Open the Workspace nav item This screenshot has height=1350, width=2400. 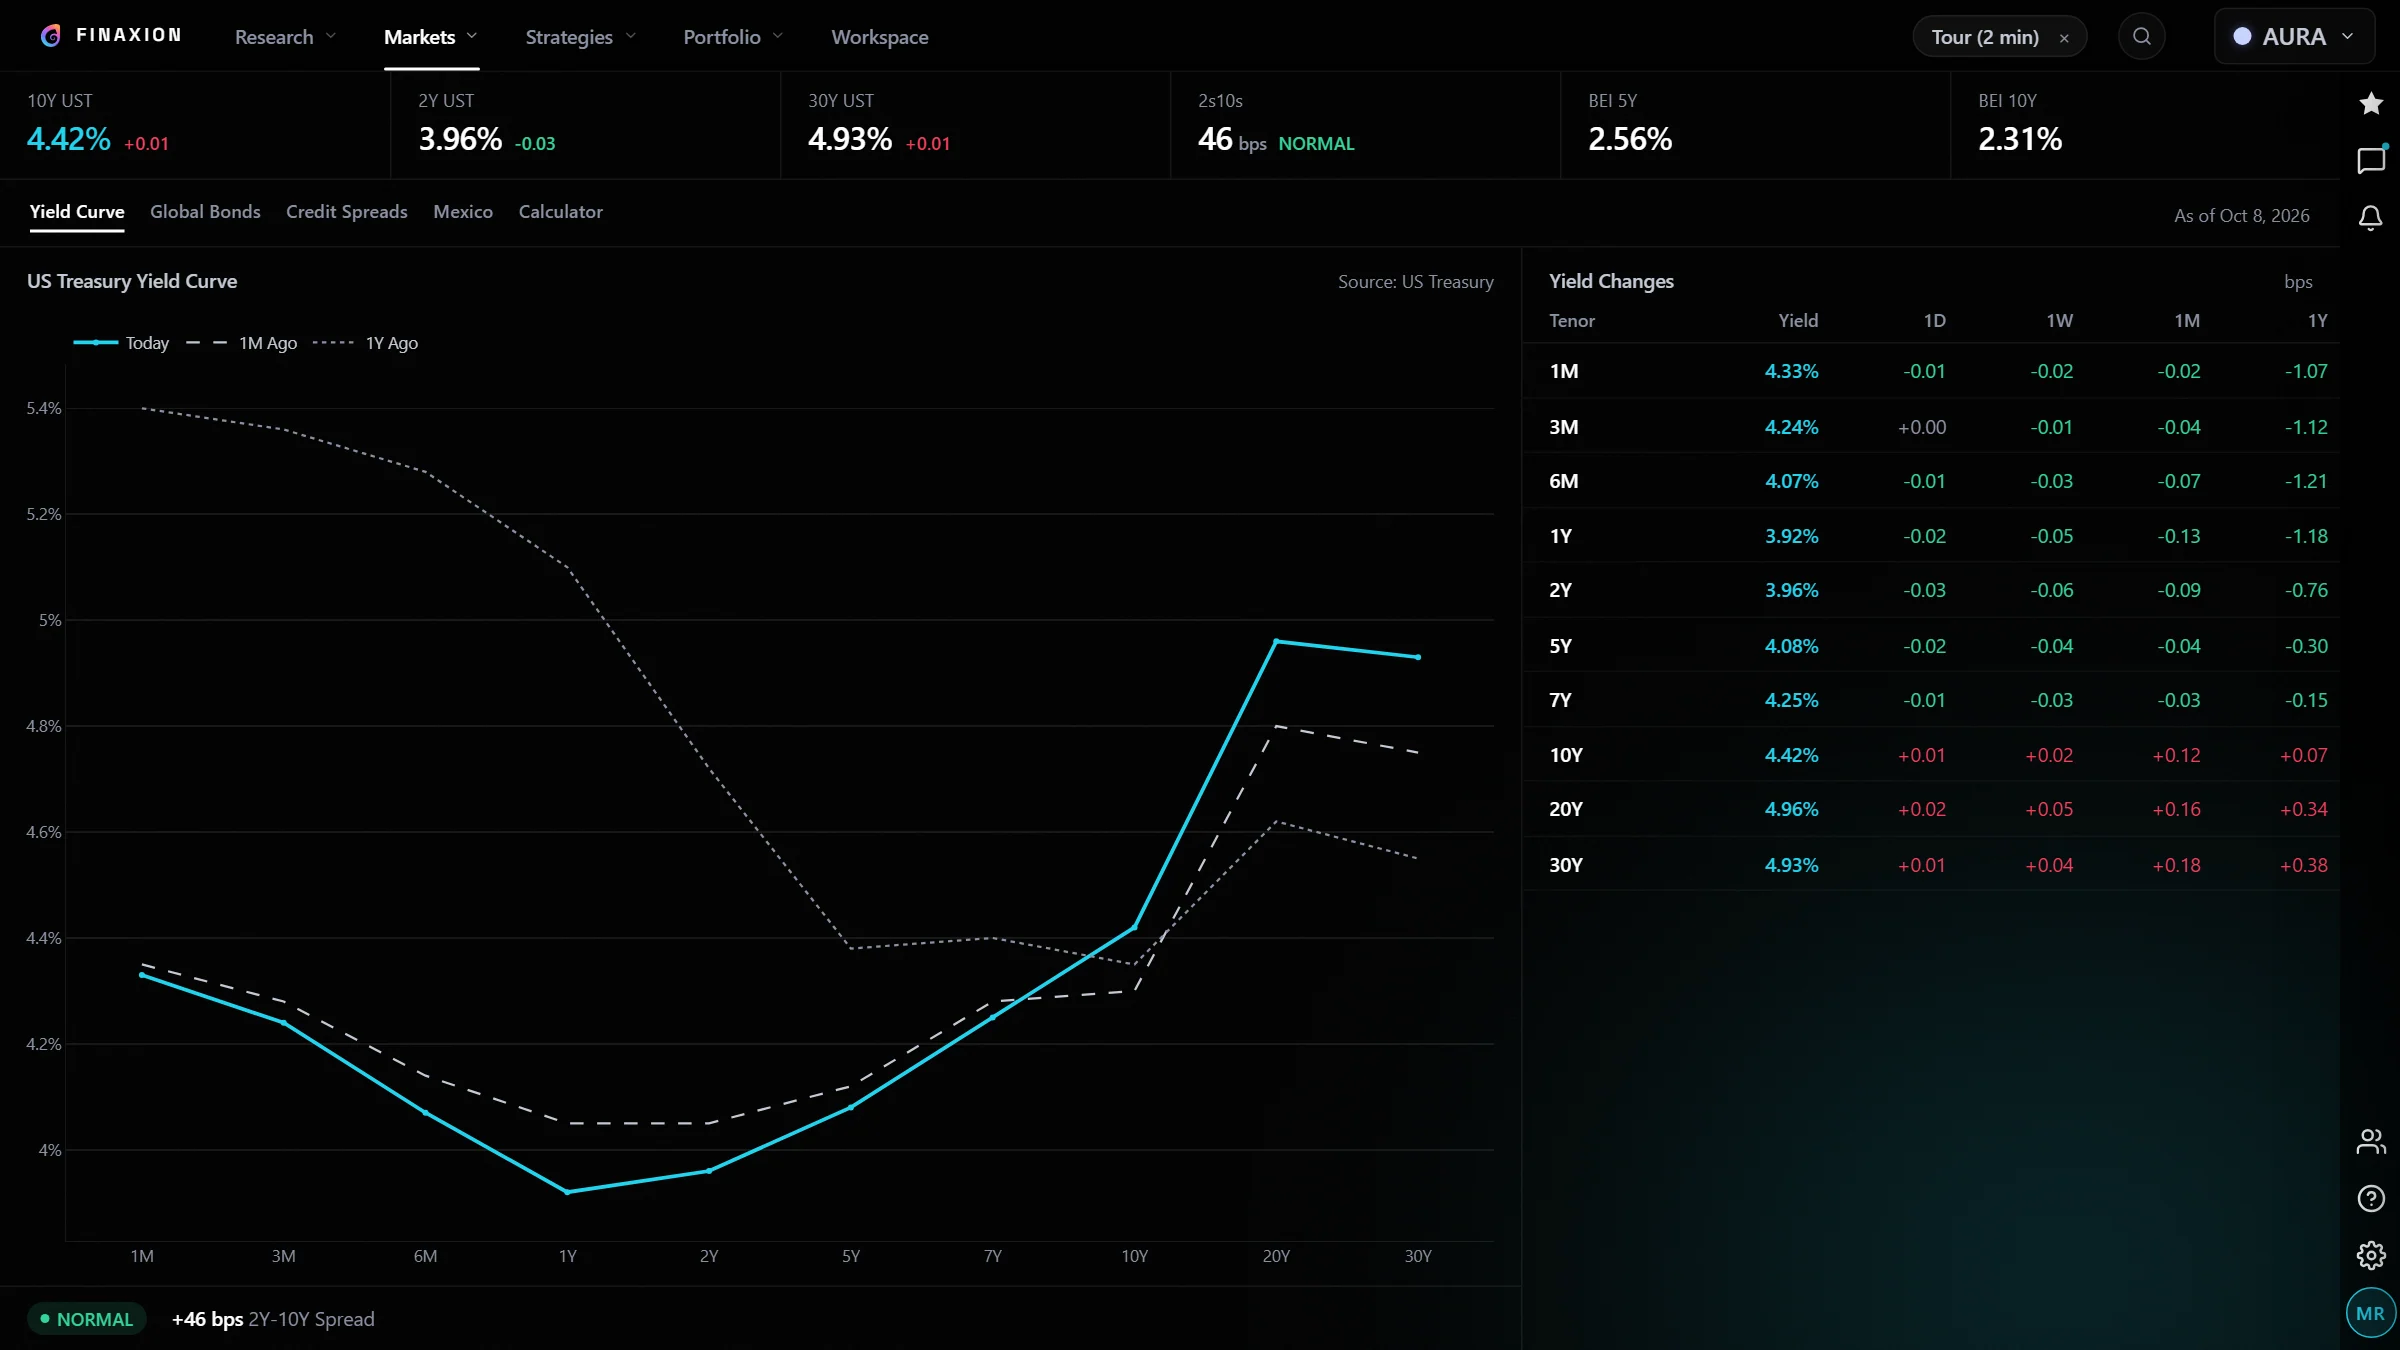[880, 37]
